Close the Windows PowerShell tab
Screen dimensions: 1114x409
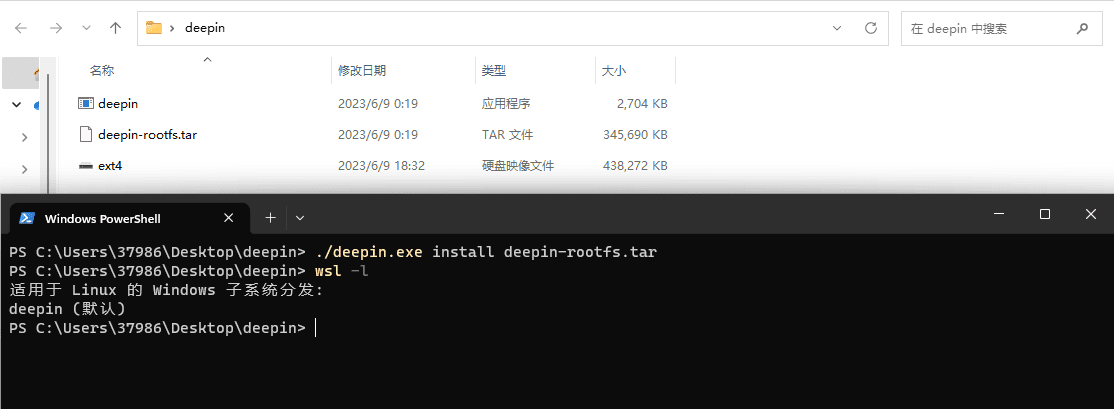pos(229,217)
